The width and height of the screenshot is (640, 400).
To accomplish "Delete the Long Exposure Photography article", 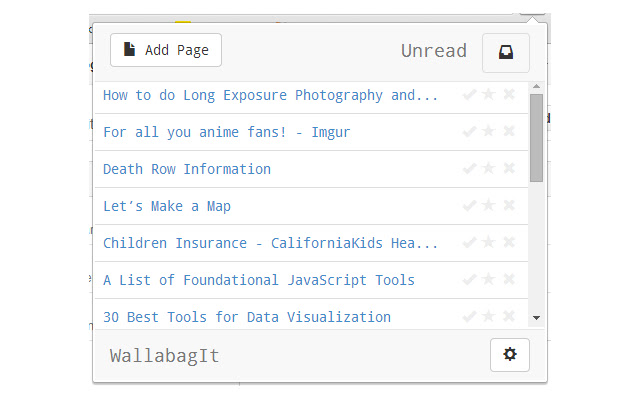I will (509, 95).
